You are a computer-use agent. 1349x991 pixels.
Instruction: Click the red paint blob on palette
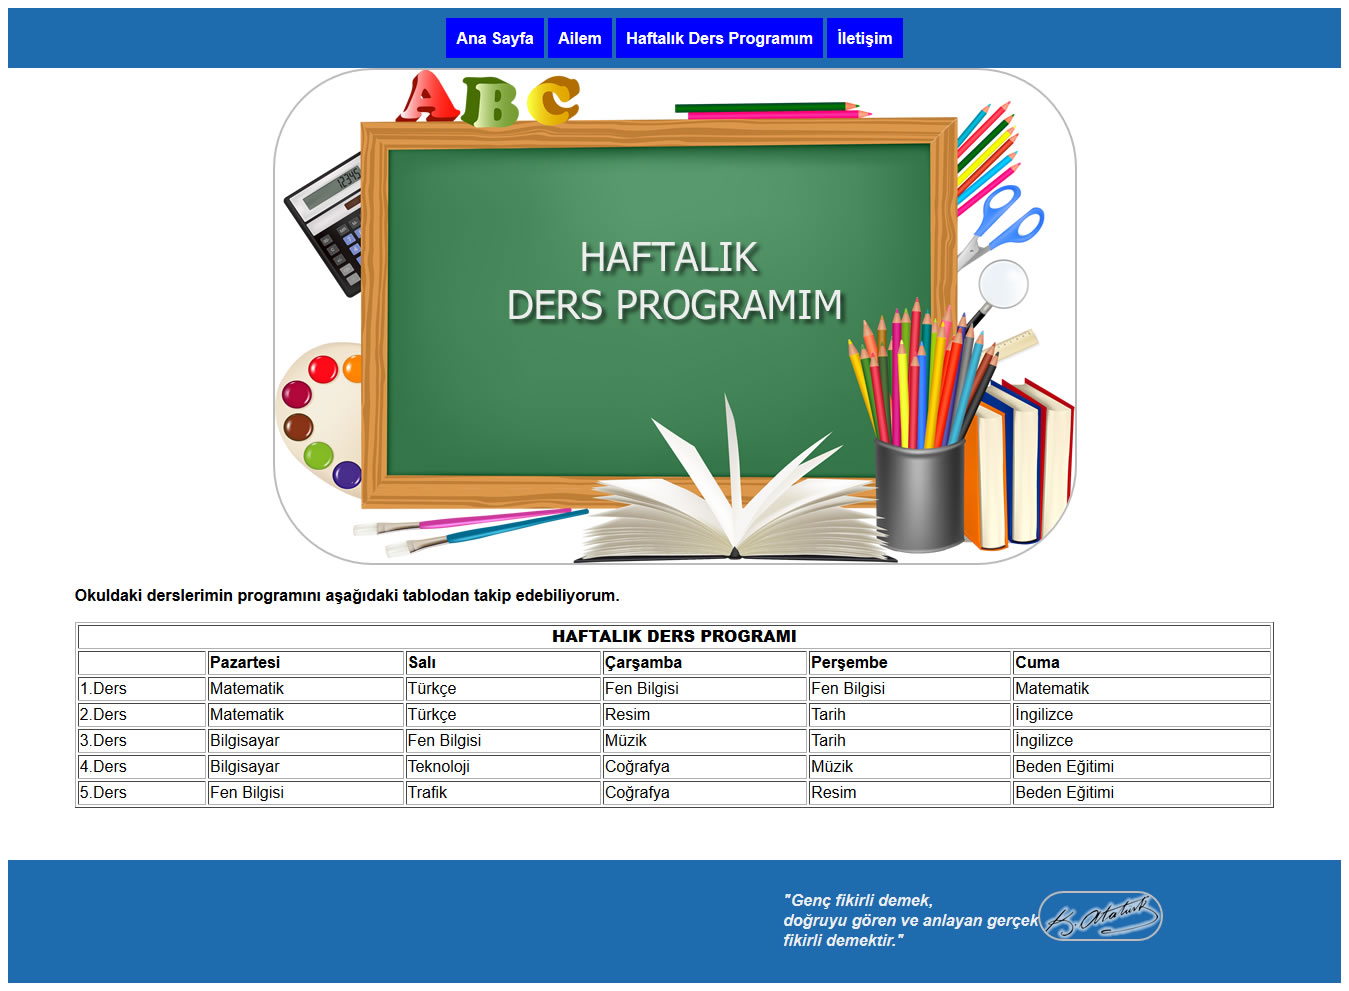(322, 369)
